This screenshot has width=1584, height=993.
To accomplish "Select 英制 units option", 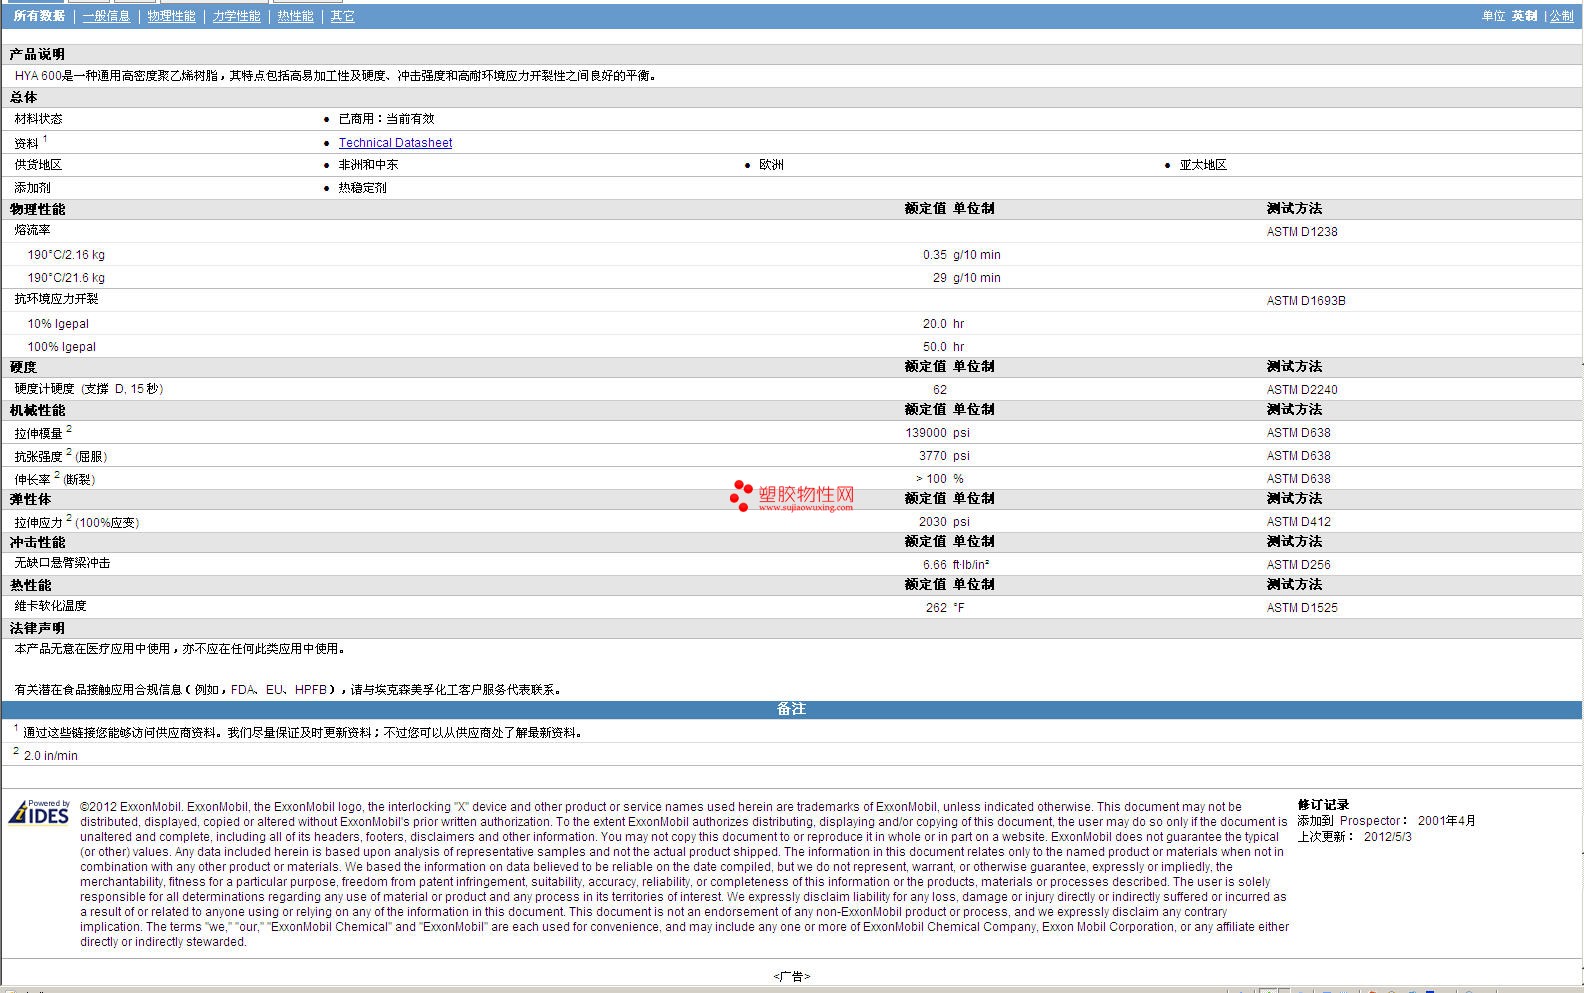I will coord(1524,16).
